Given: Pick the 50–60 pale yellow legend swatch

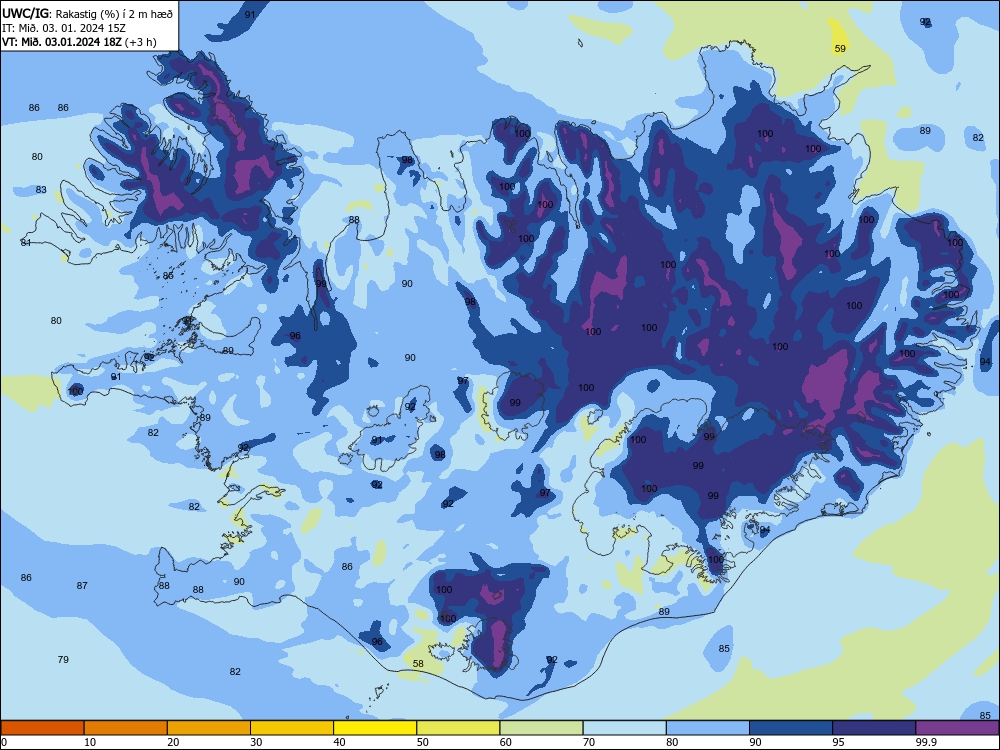Looking at the screenshot, I should click(458, 728).
